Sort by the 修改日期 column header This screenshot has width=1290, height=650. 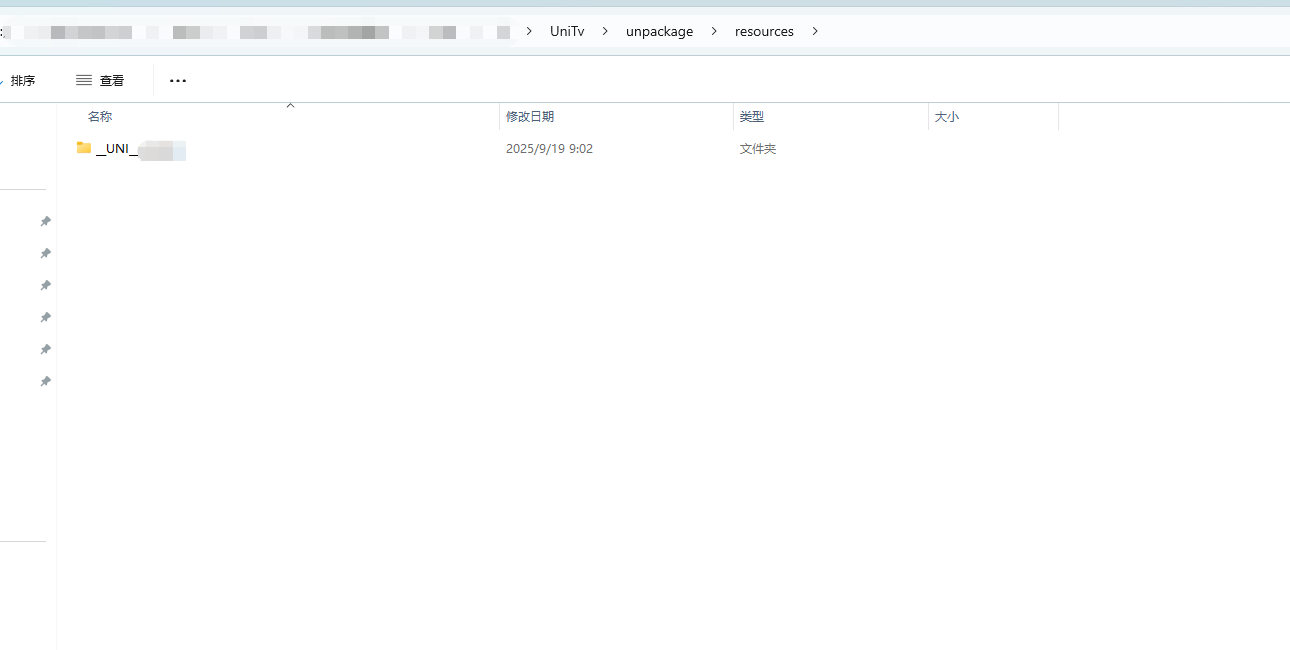(530, 117)
